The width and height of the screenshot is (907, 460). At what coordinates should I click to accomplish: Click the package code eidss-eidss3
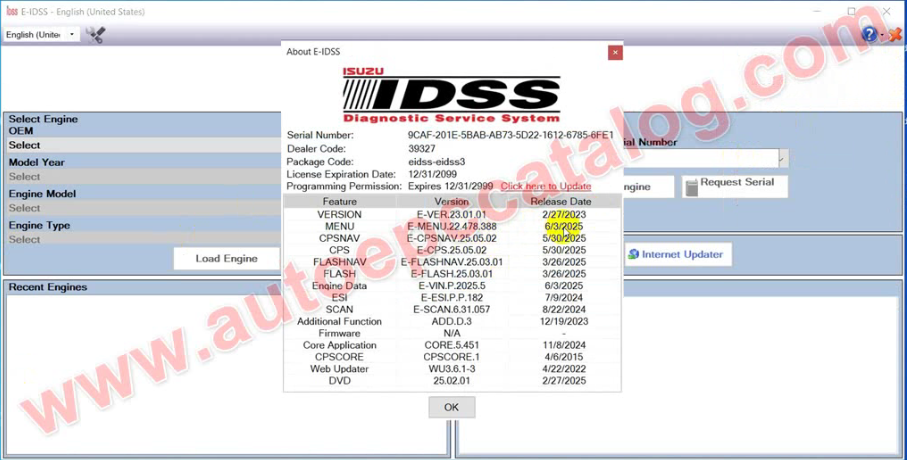(436, 162)
